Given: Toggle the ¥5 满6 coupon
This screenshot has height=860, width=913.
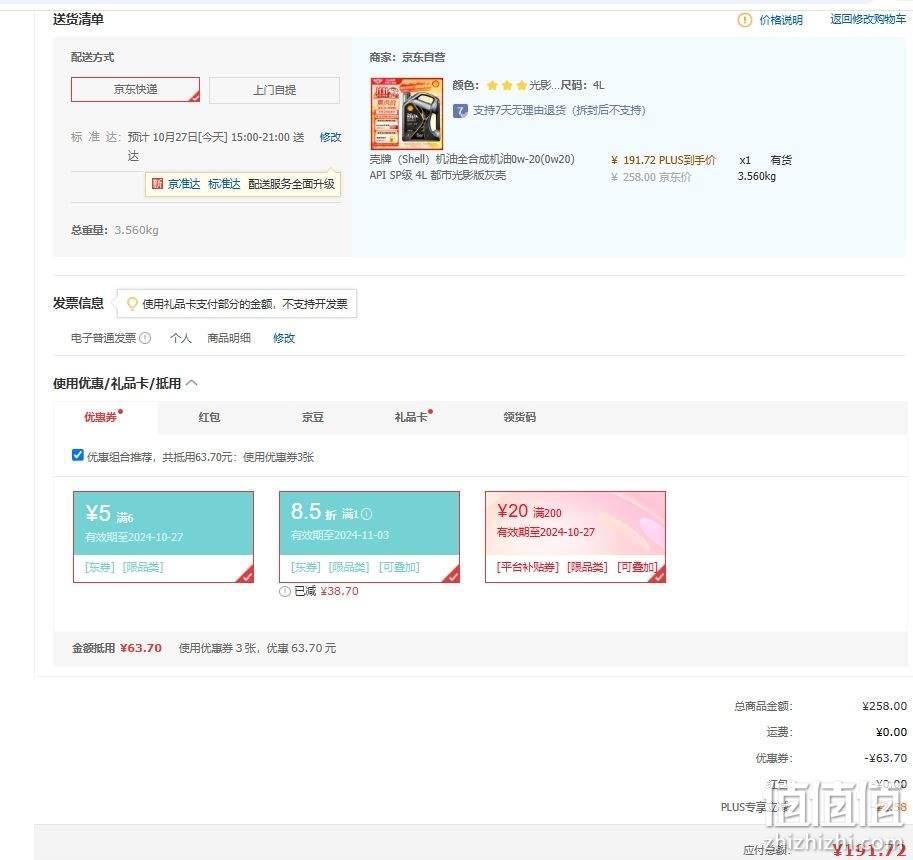Looking at the screenshot, I should [x=163, y=537].
